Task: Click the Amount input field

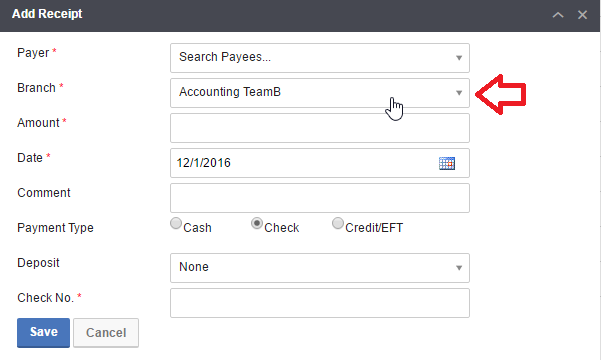Action: 320,128
